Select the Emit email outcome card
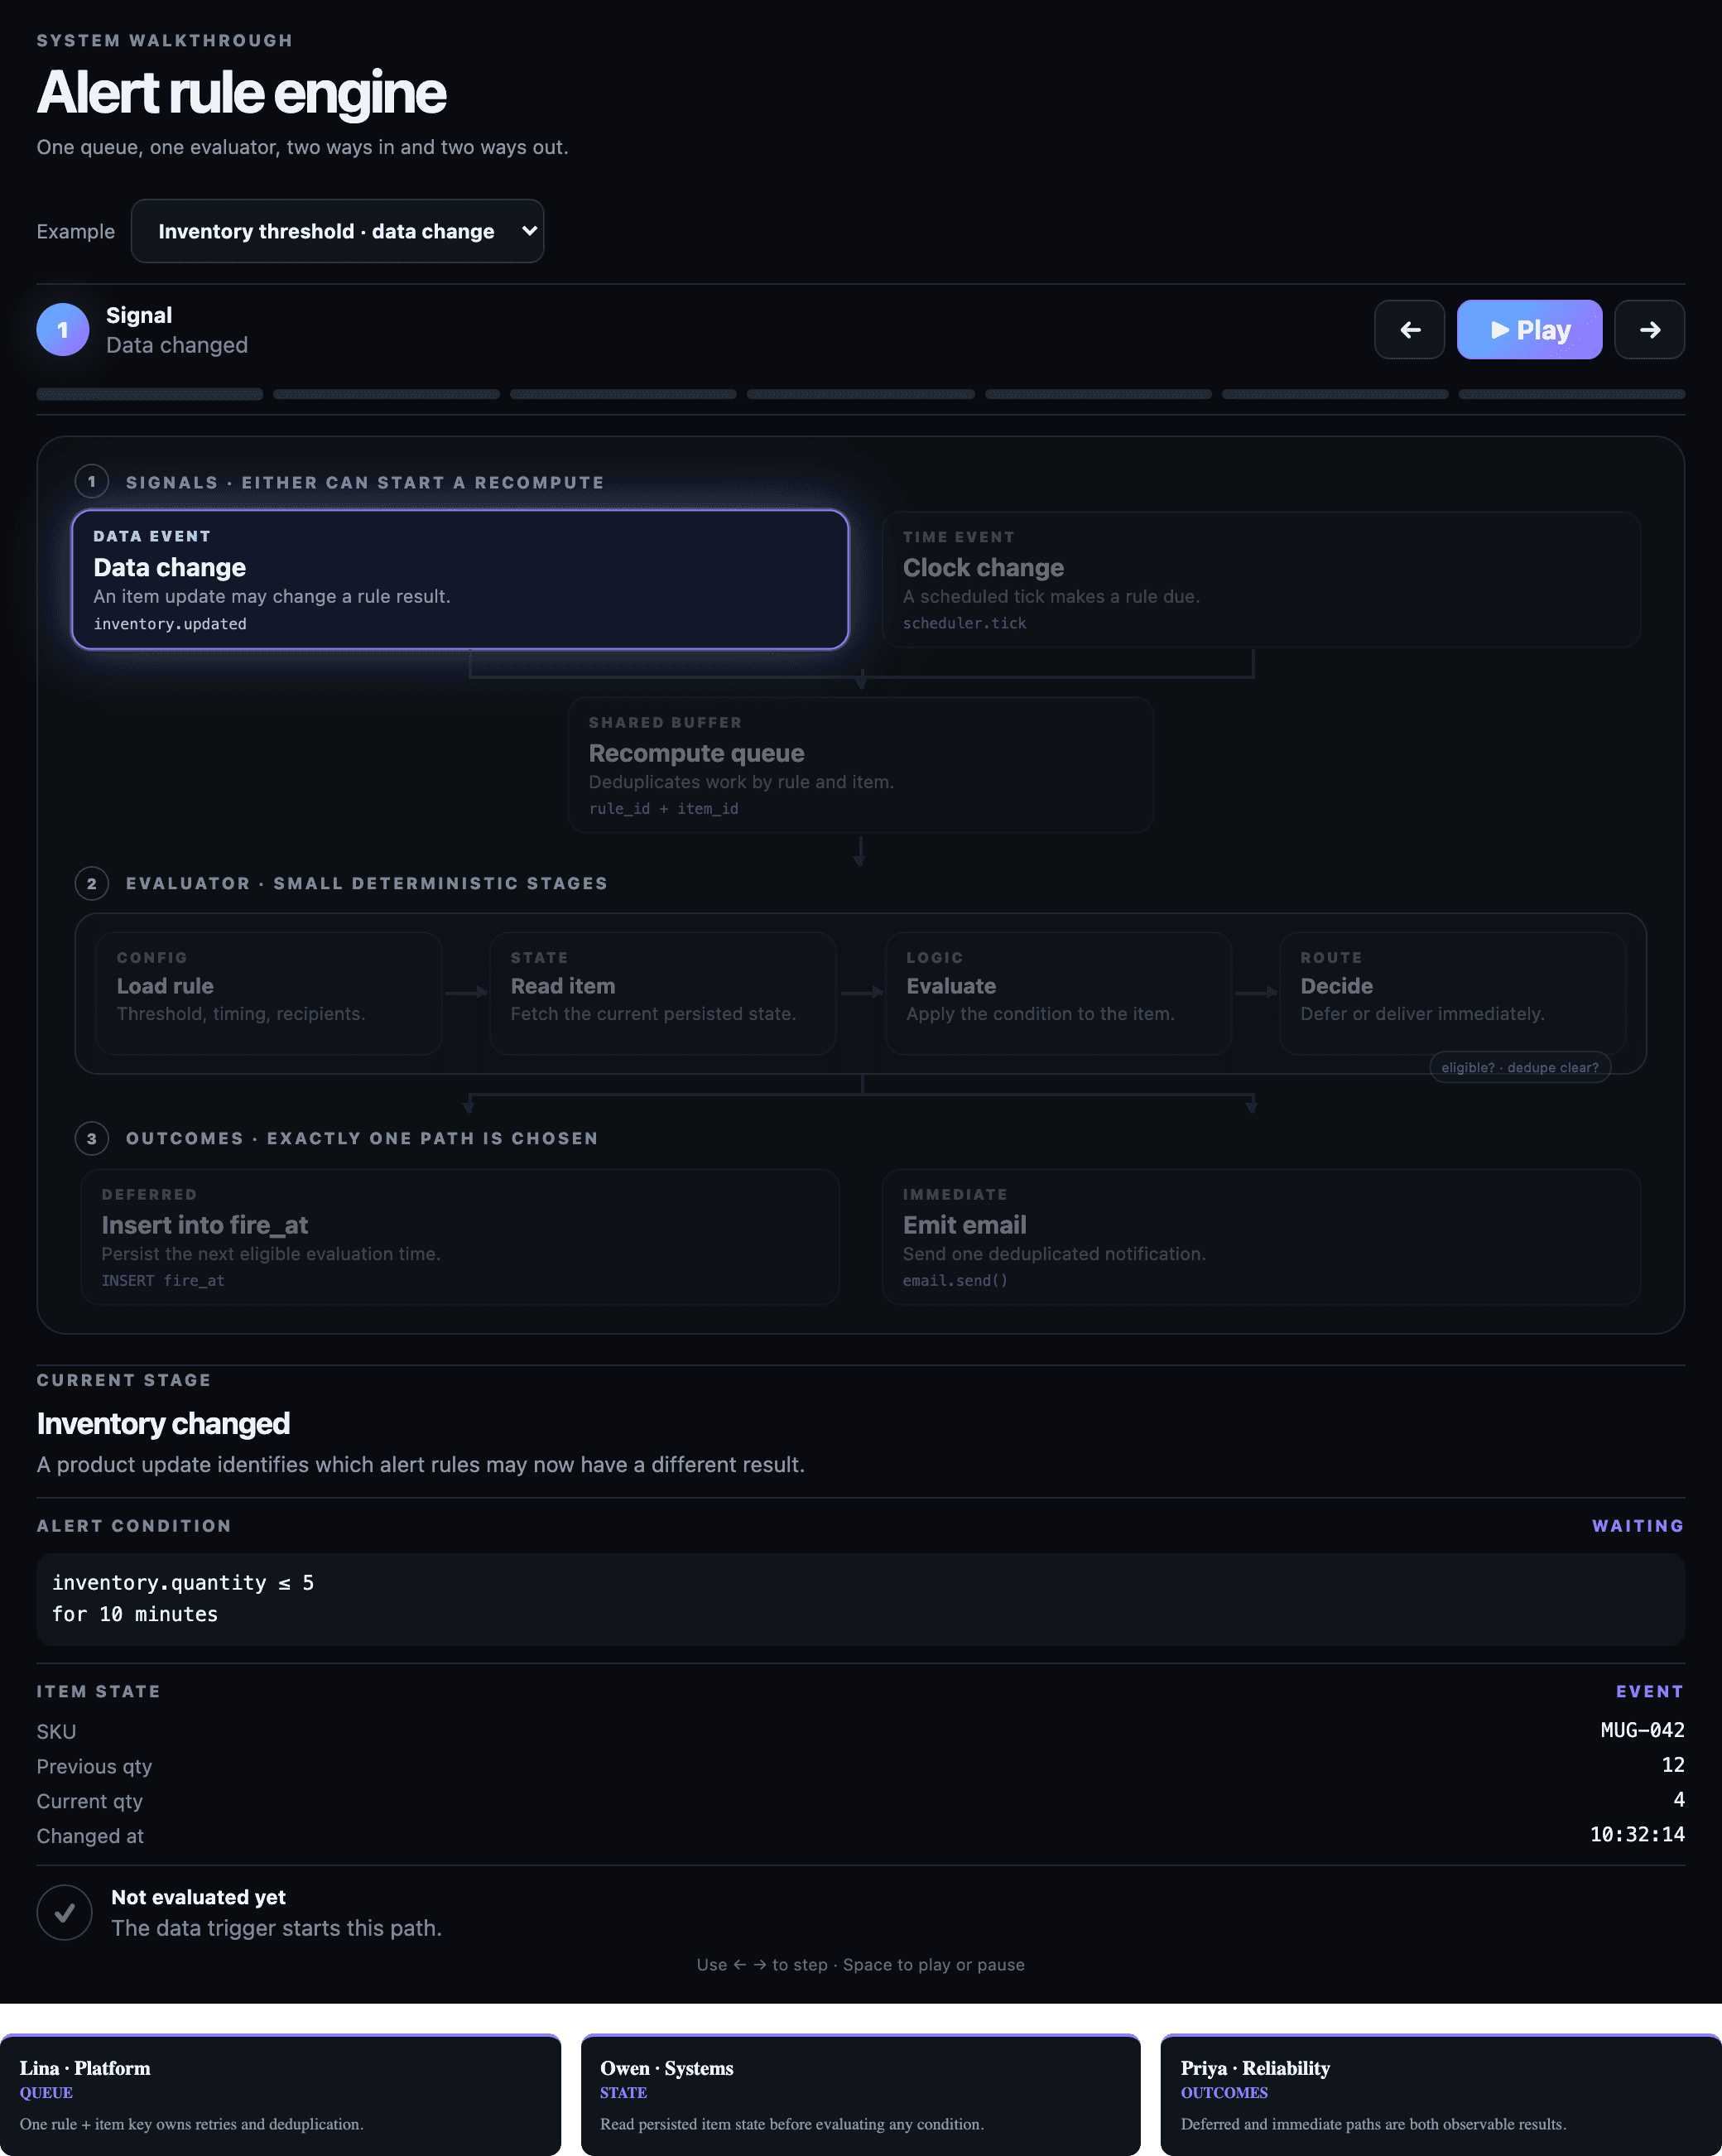The height and width of the screenshot is (2156, 1722). point(1261,1237)
